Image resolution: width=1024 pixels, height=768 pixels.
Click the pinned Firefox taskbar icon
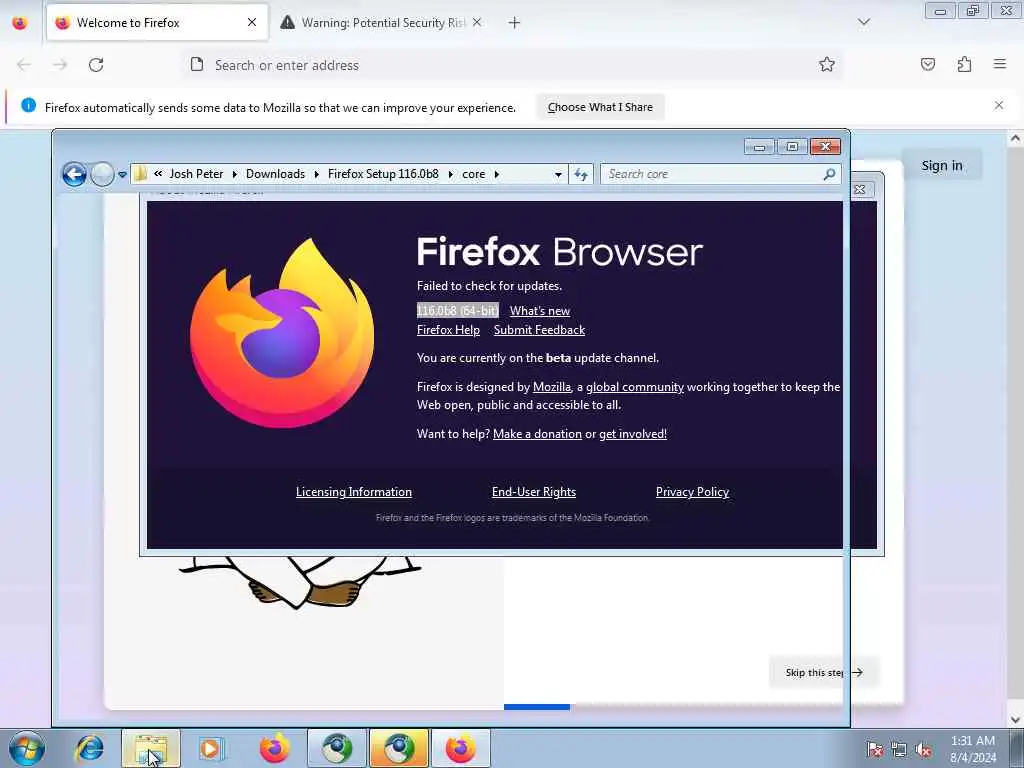pyautogui.click(x=274, y=748)
